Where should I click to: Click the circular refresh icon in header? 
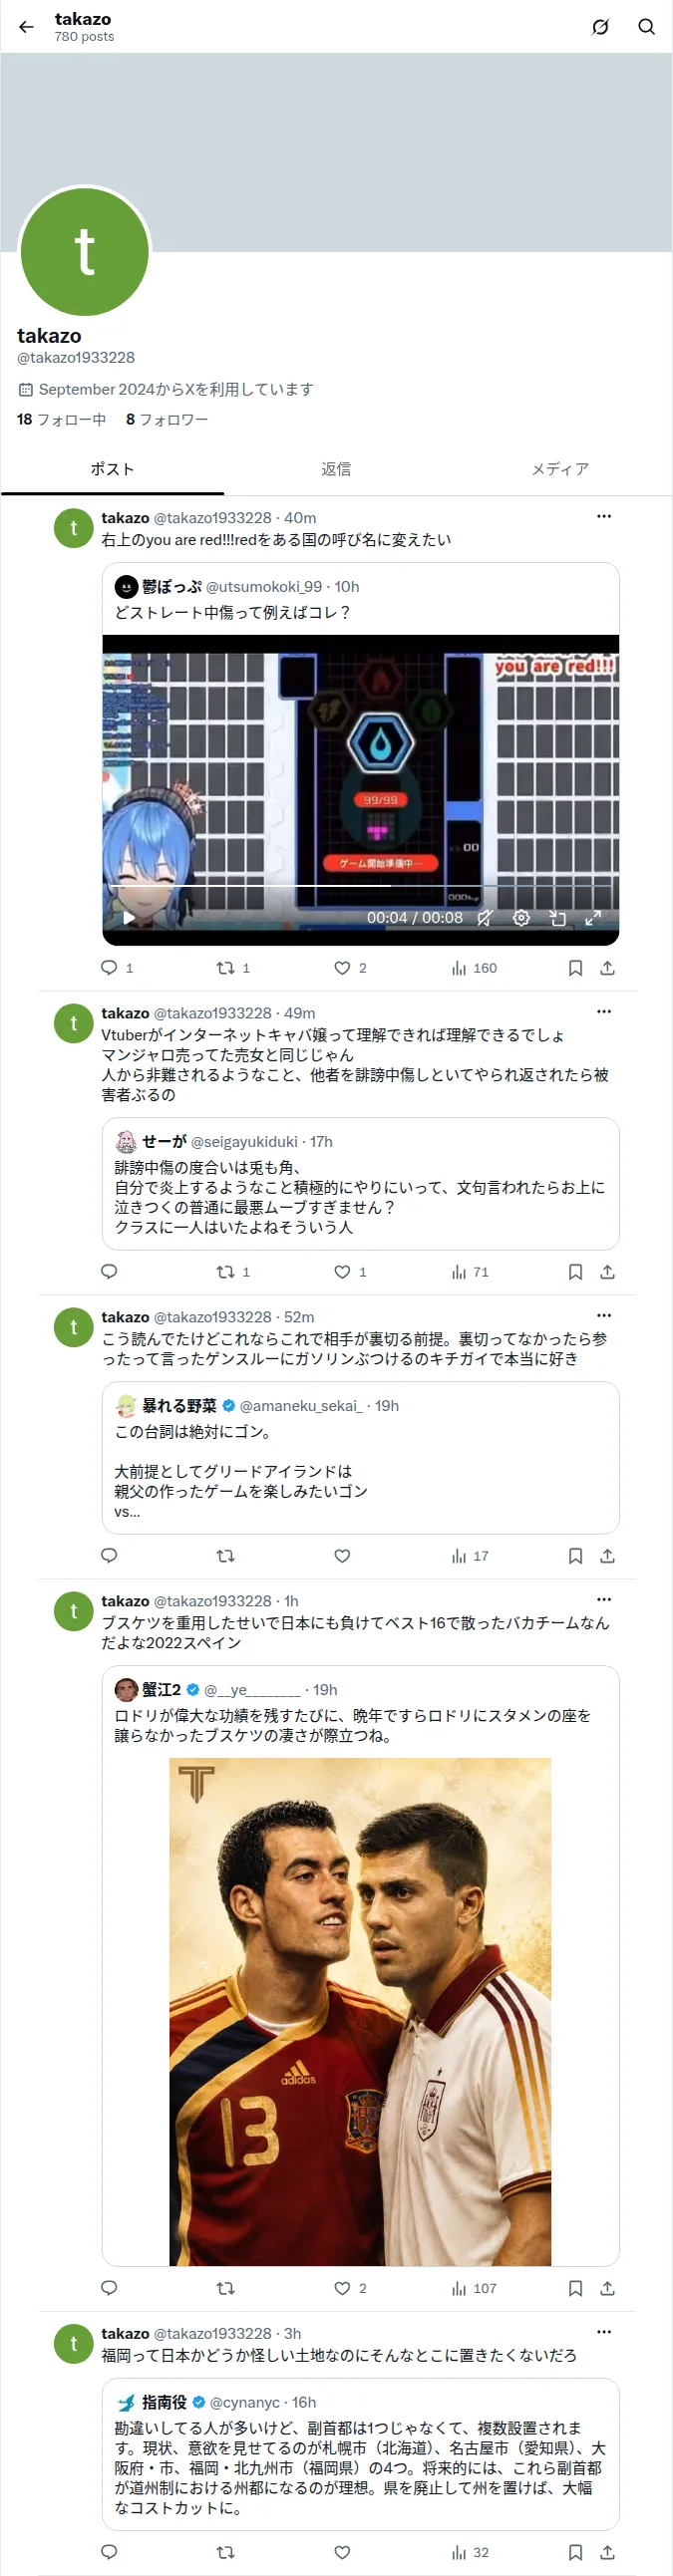coord(600,27)
